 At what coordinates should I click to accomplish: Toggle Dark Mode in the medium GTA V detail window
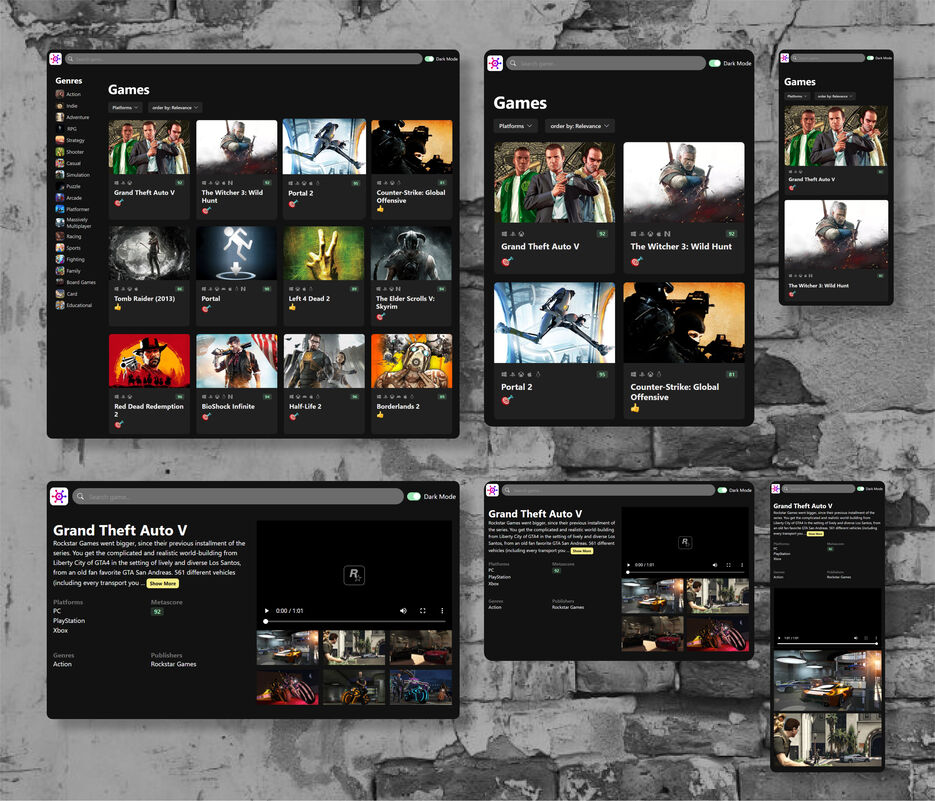click(x=722, y=490)
